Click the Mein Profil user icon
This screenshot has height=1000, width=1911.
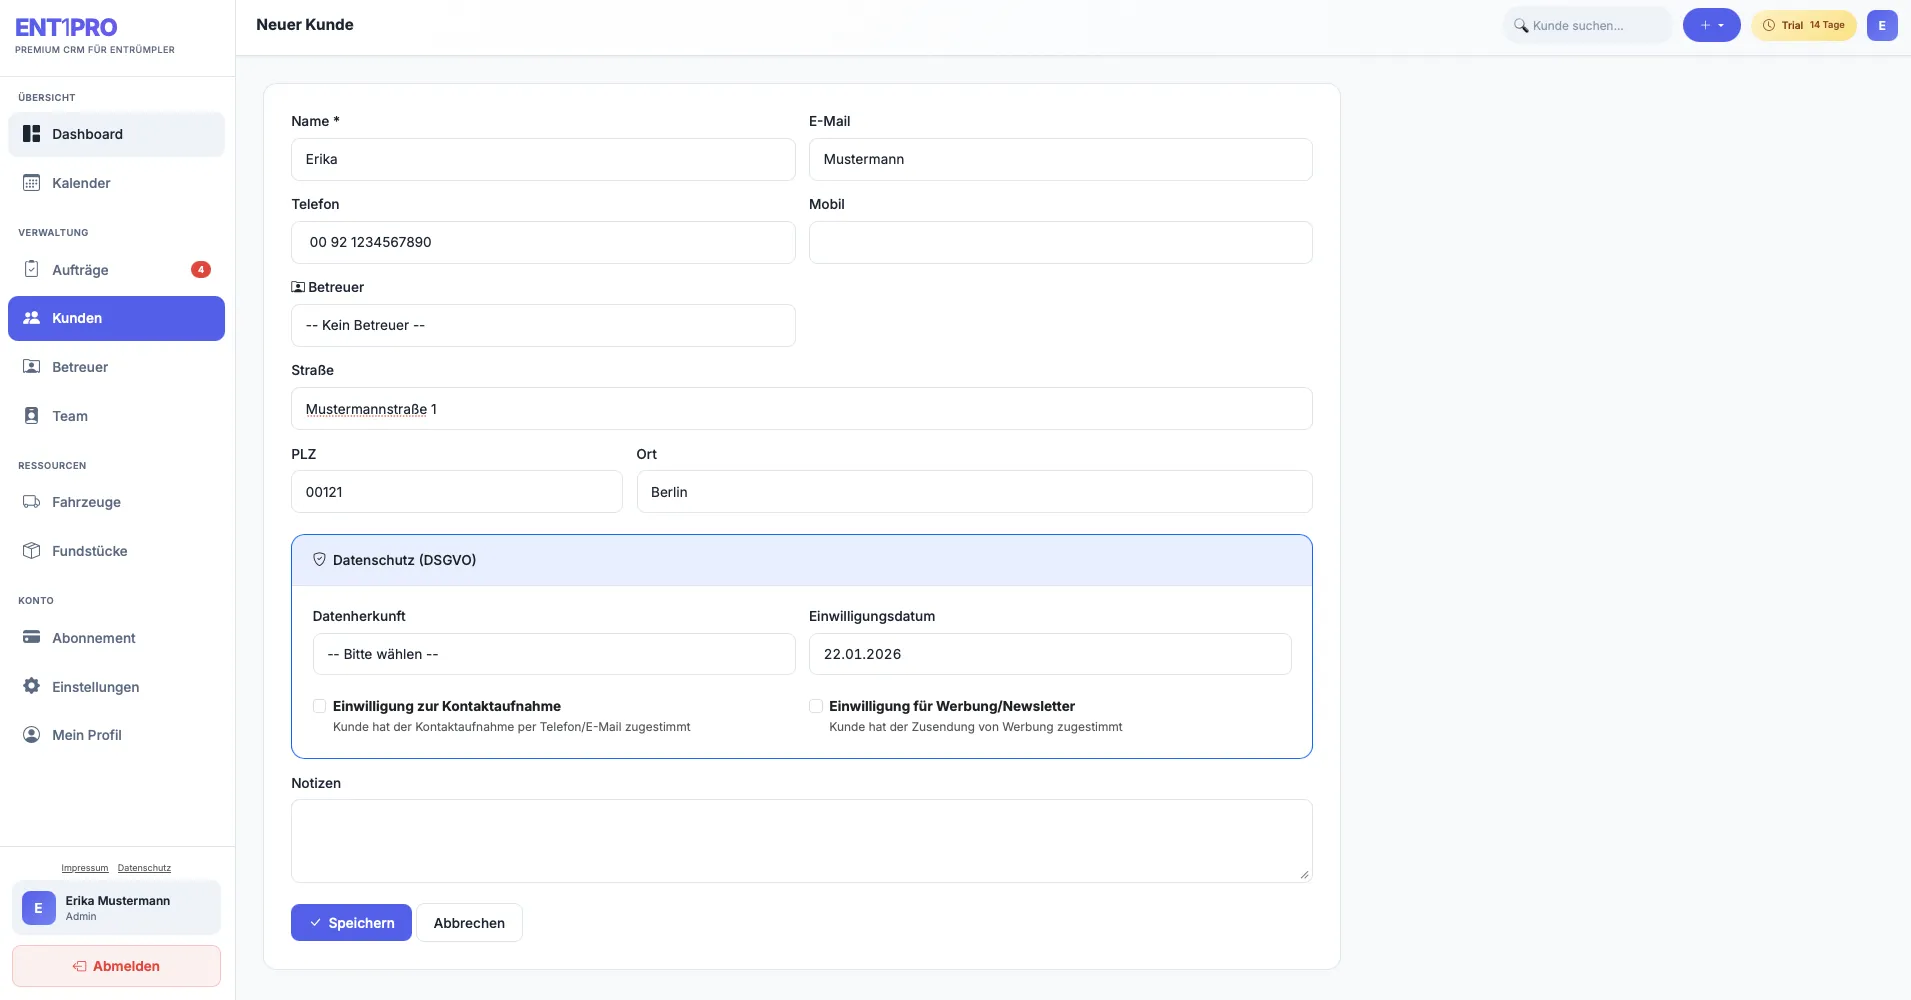pyautogui.click(x=32, y=735)
